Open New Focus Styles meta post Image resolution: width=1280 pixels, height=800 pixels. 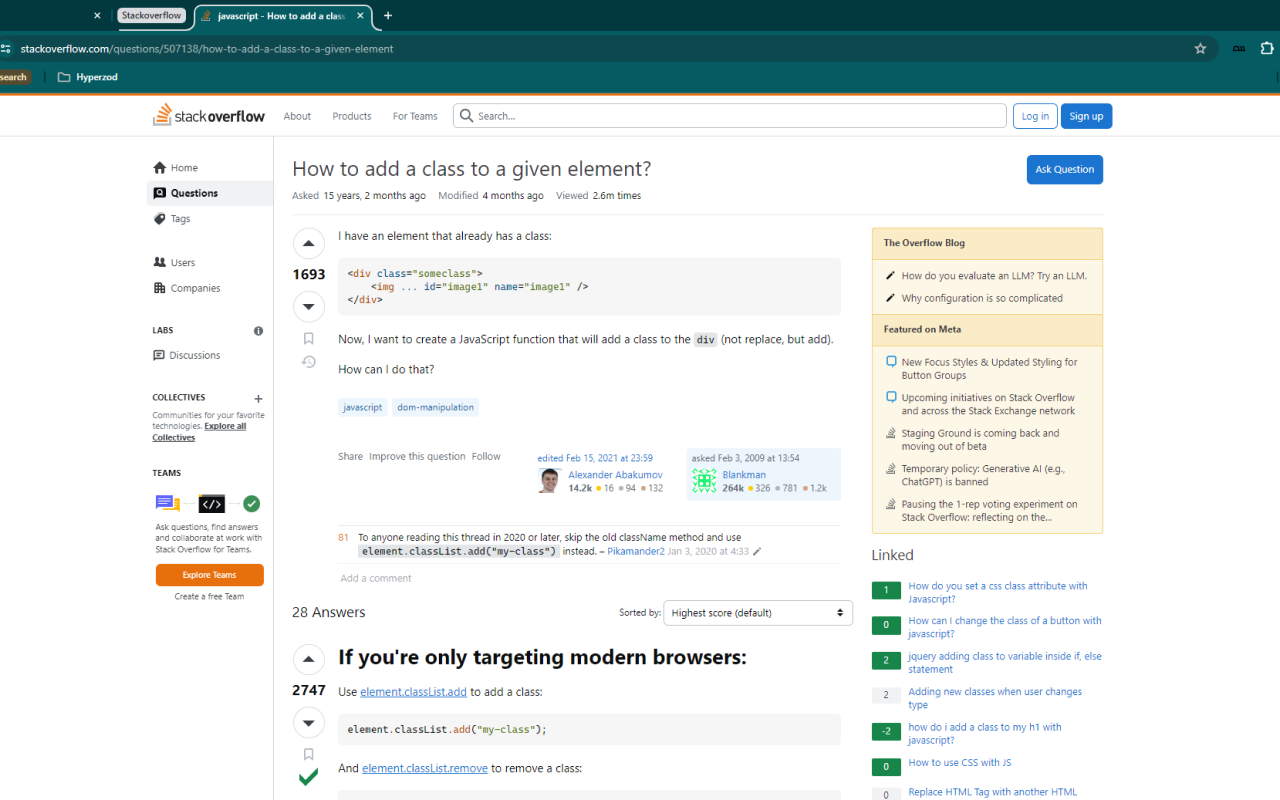point(989,369)
